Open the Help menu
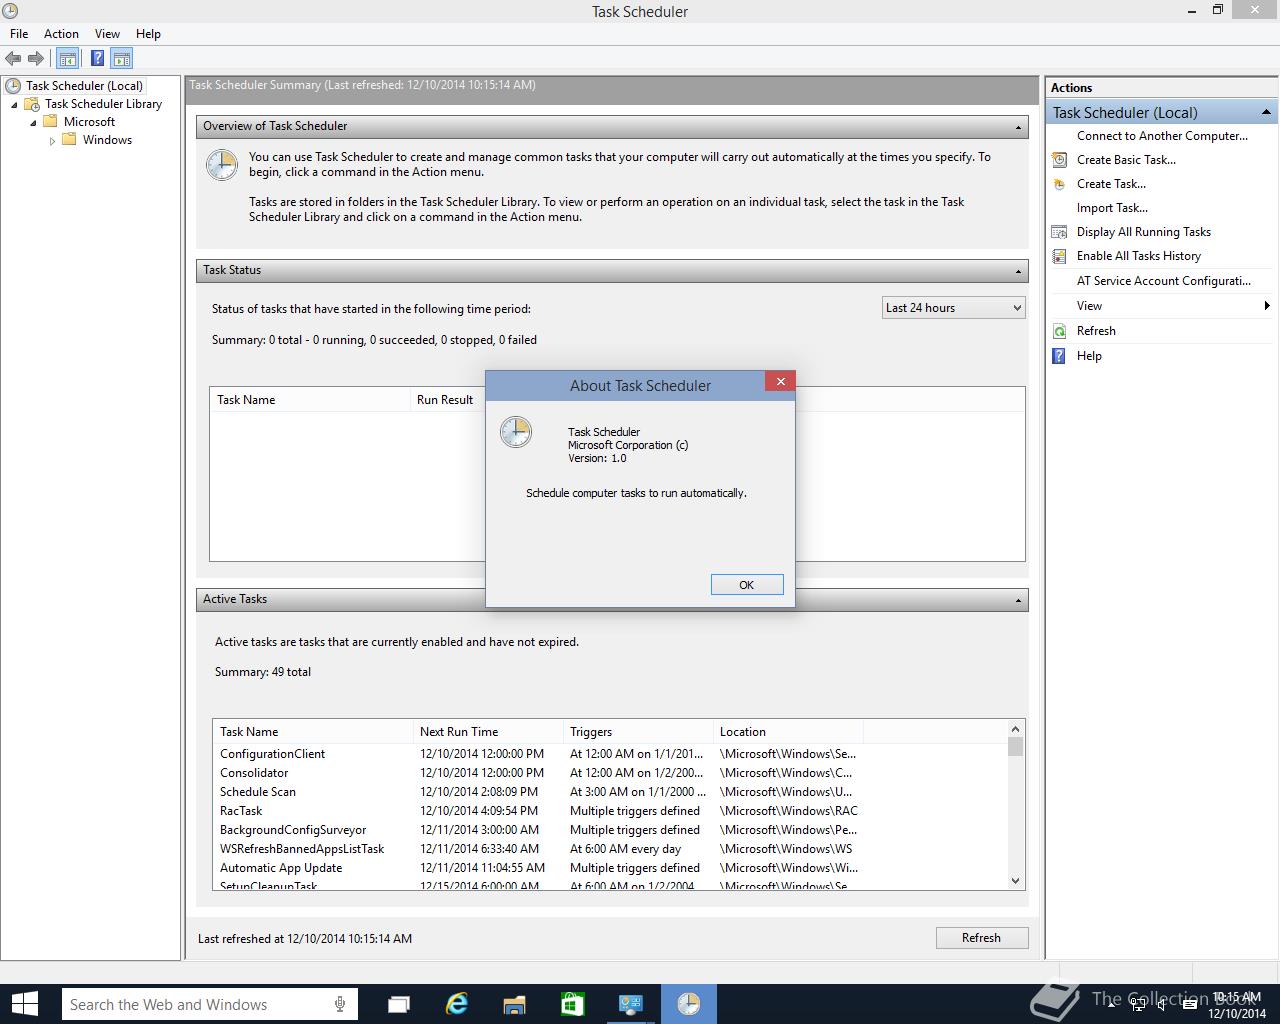Viewport: 1280px width, 1024px height. [x=148, y=33]
